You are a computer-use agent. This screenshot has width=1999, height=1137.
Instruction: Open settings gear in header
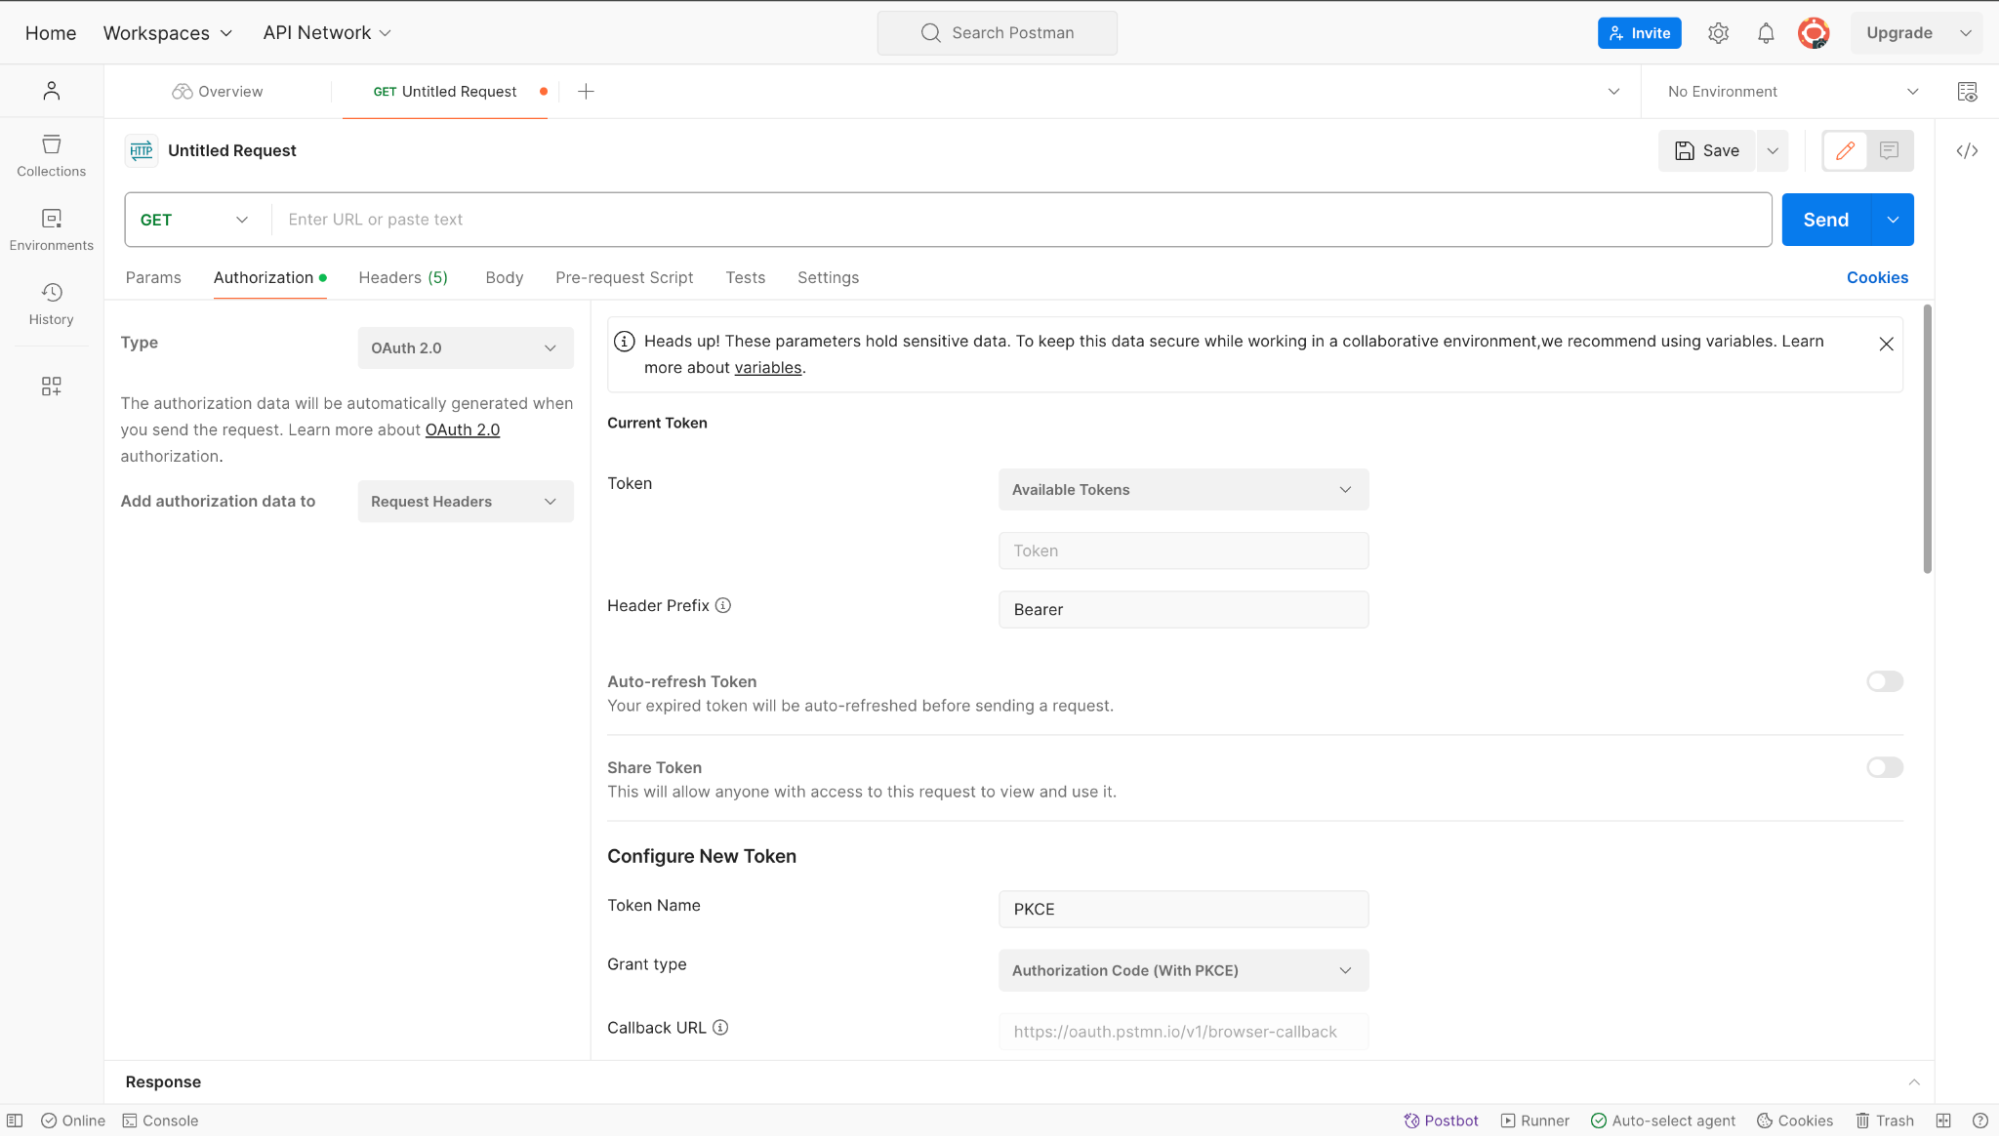(x=1717, y=33)
